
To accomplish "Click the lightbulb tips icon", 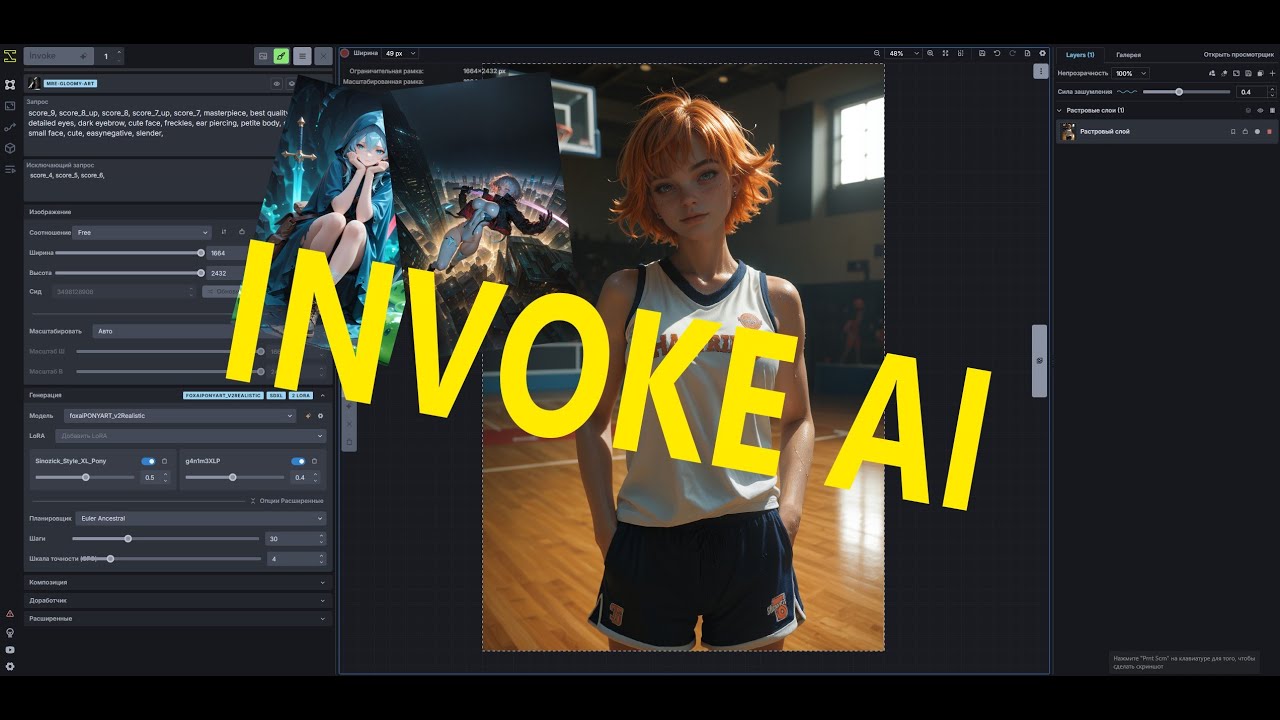I will (10, 632).
